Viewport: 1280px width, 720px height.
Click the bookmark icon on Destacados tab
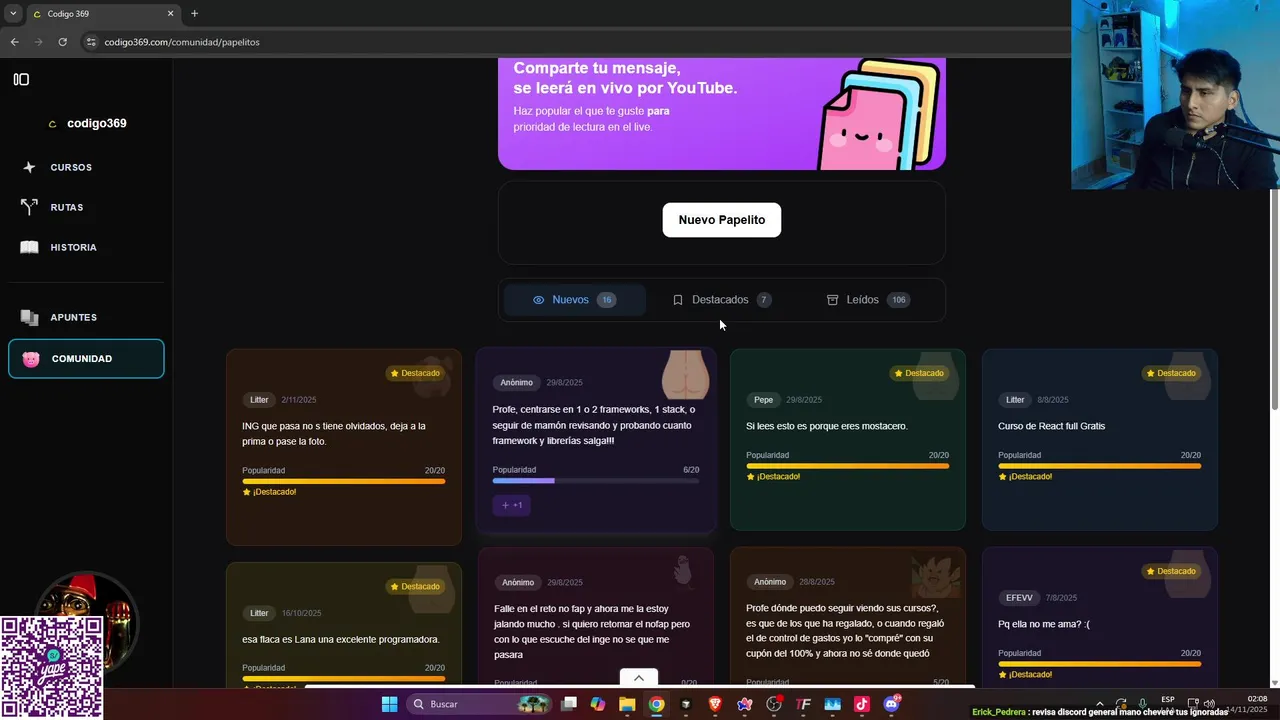click(677, 300)
